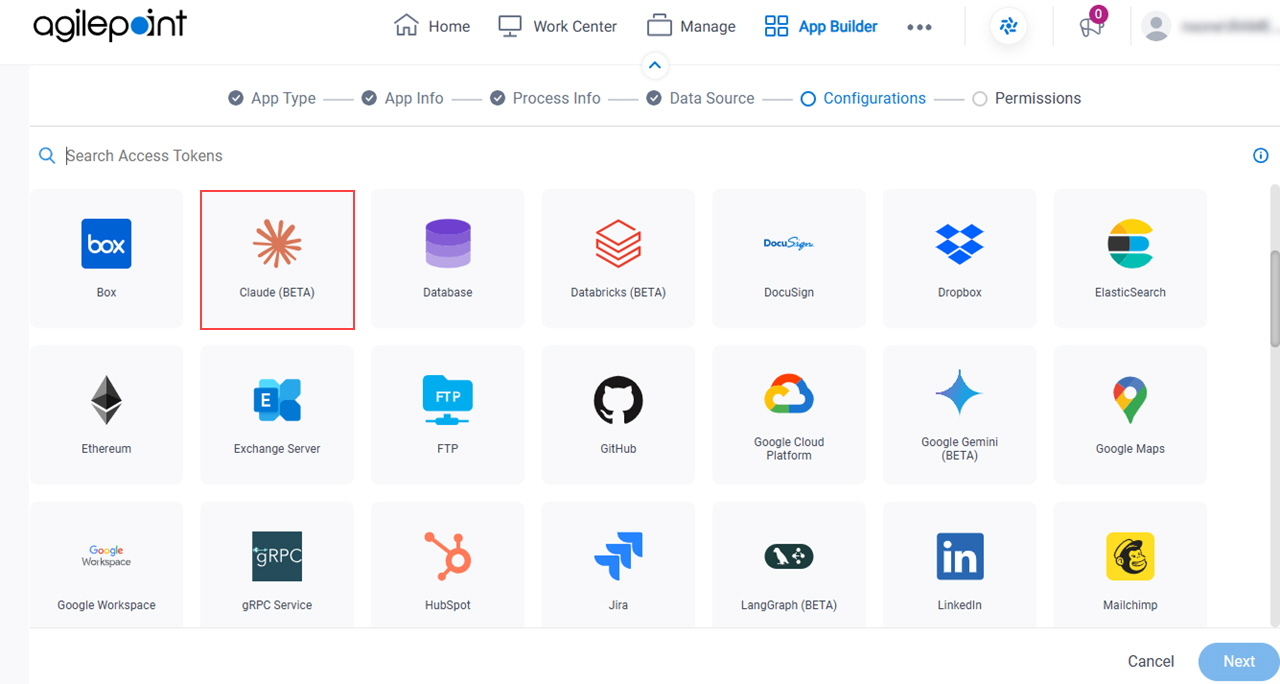Collapse the top navigation with chevron
The image size is (1280, 684).
tap(654, 66)
